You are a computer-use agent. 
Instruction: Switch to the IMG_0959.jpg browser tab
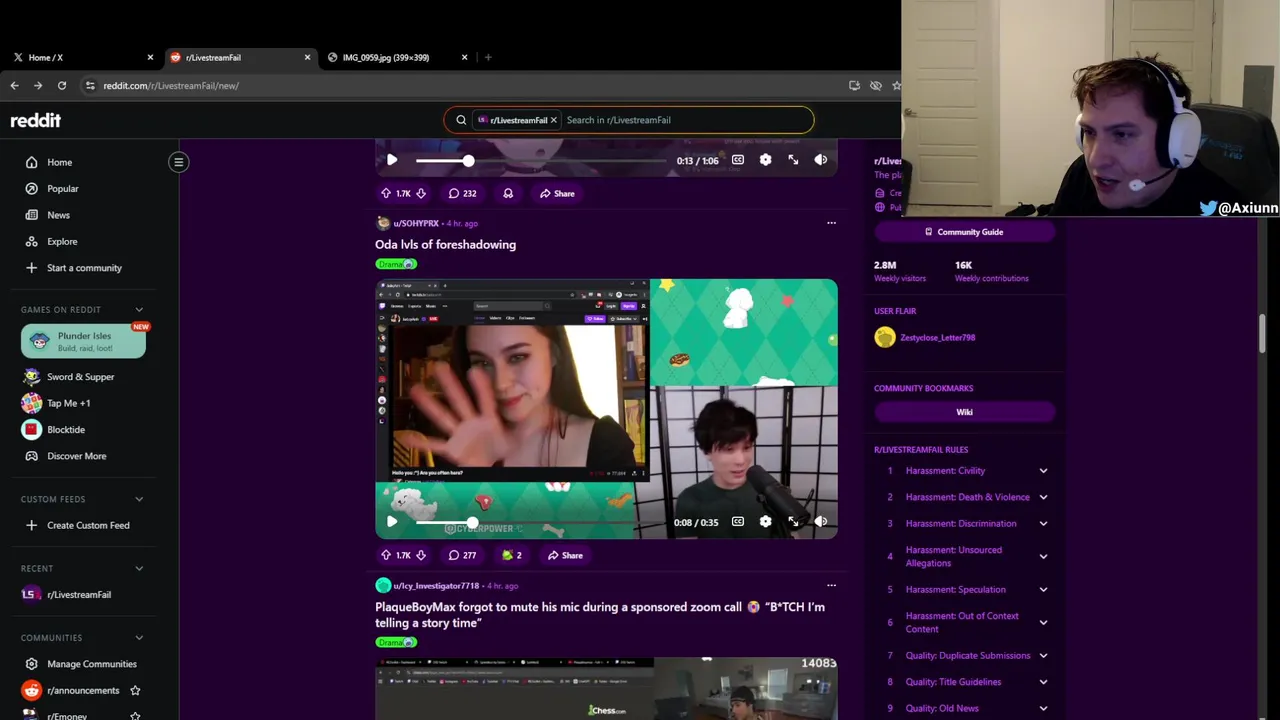click(396, 57)
